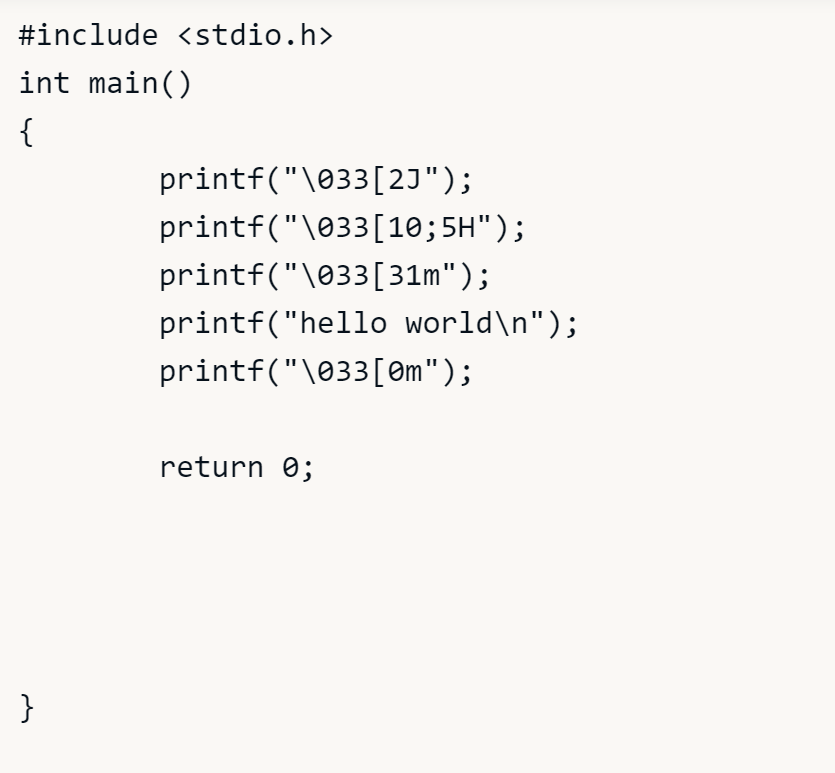Click printf on the hello world line

212,323
